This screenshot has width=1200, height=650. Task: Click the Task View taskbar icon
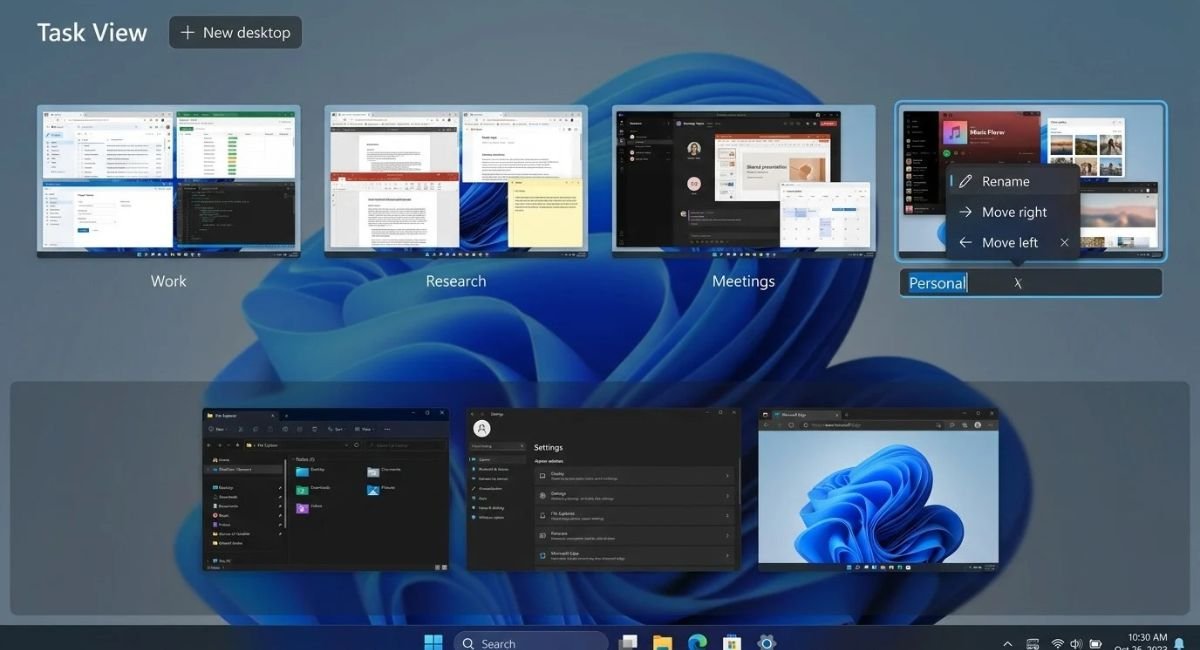click(x=628, y=643)
